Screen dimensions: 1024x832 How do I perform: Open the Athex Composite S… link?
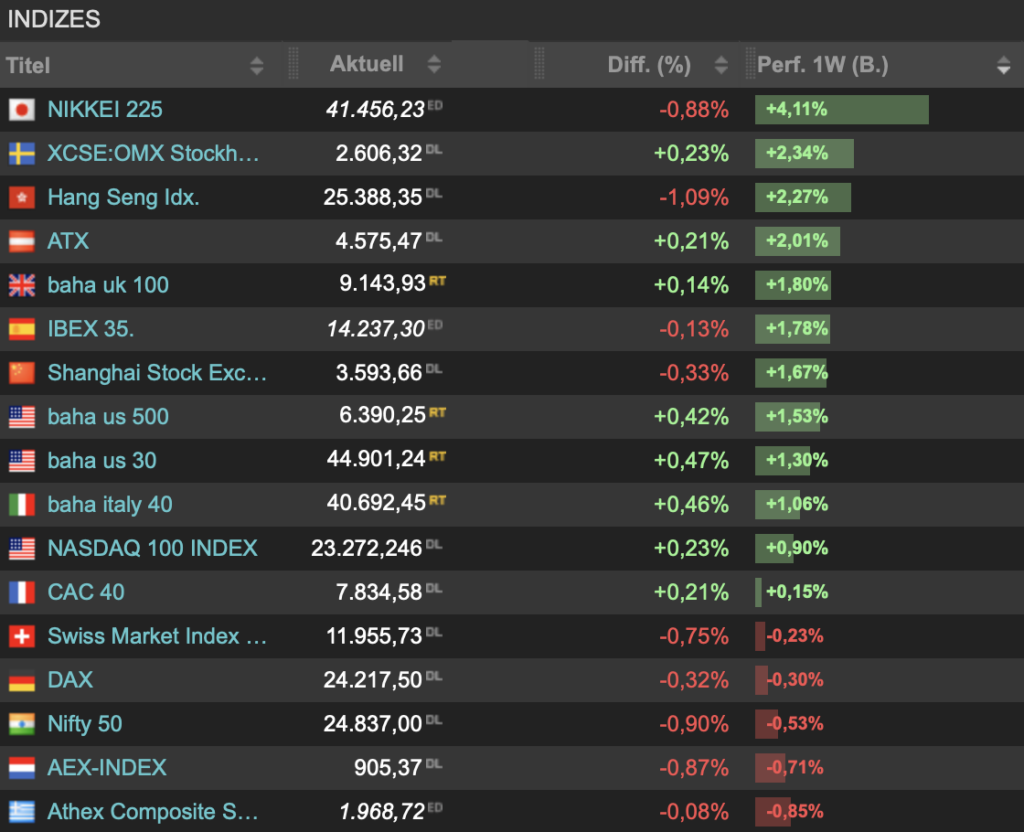click(x=153, y=812)
